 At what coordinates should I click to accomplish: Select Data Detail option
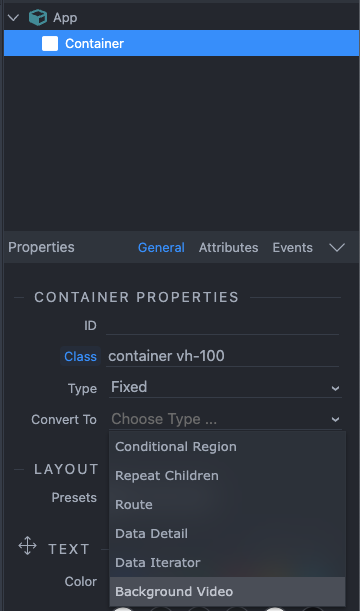[x=227, y=533]
